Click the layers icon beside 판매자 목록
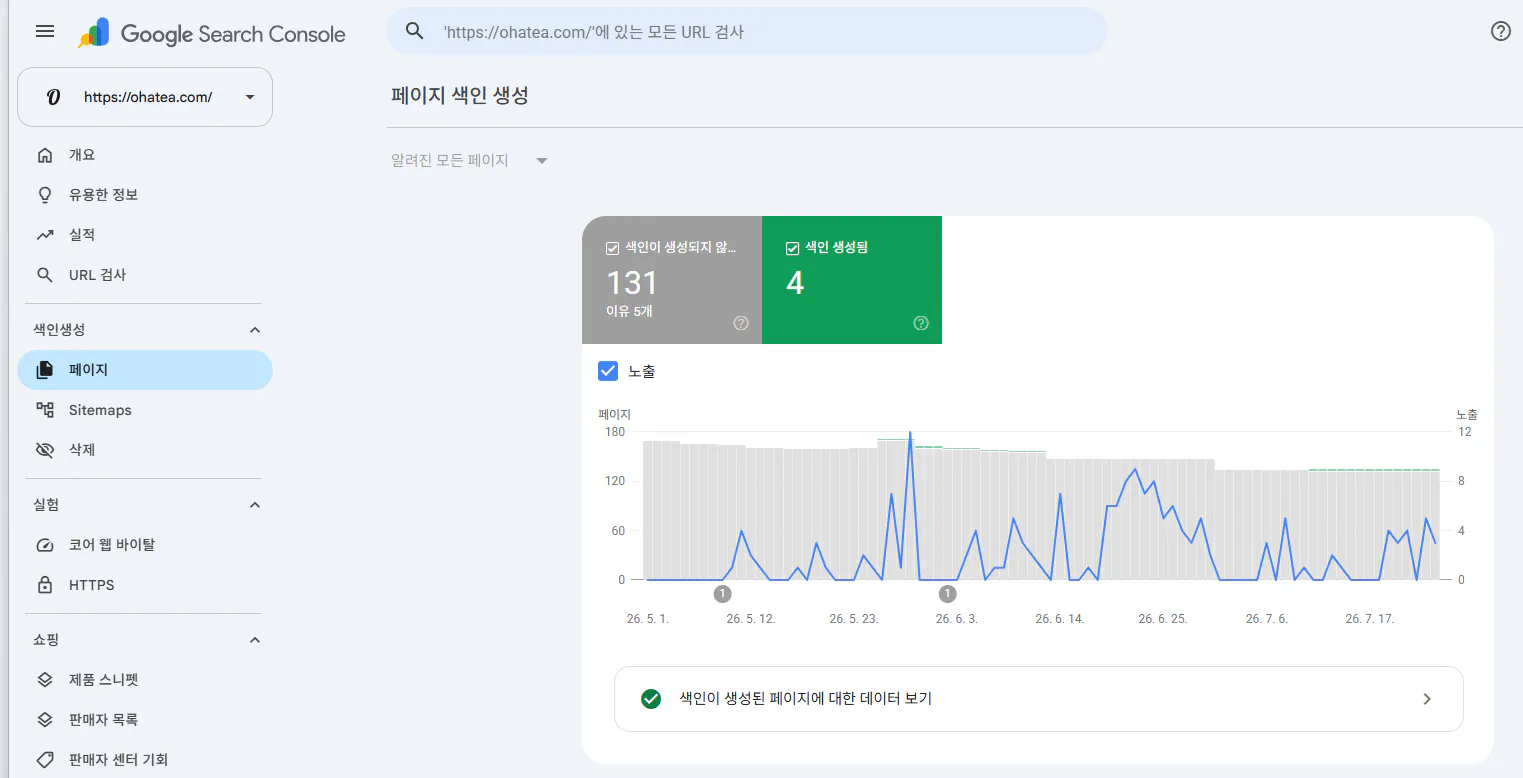Image resolution: width=1523 pixels, height=778 pixels. point(44,720)
